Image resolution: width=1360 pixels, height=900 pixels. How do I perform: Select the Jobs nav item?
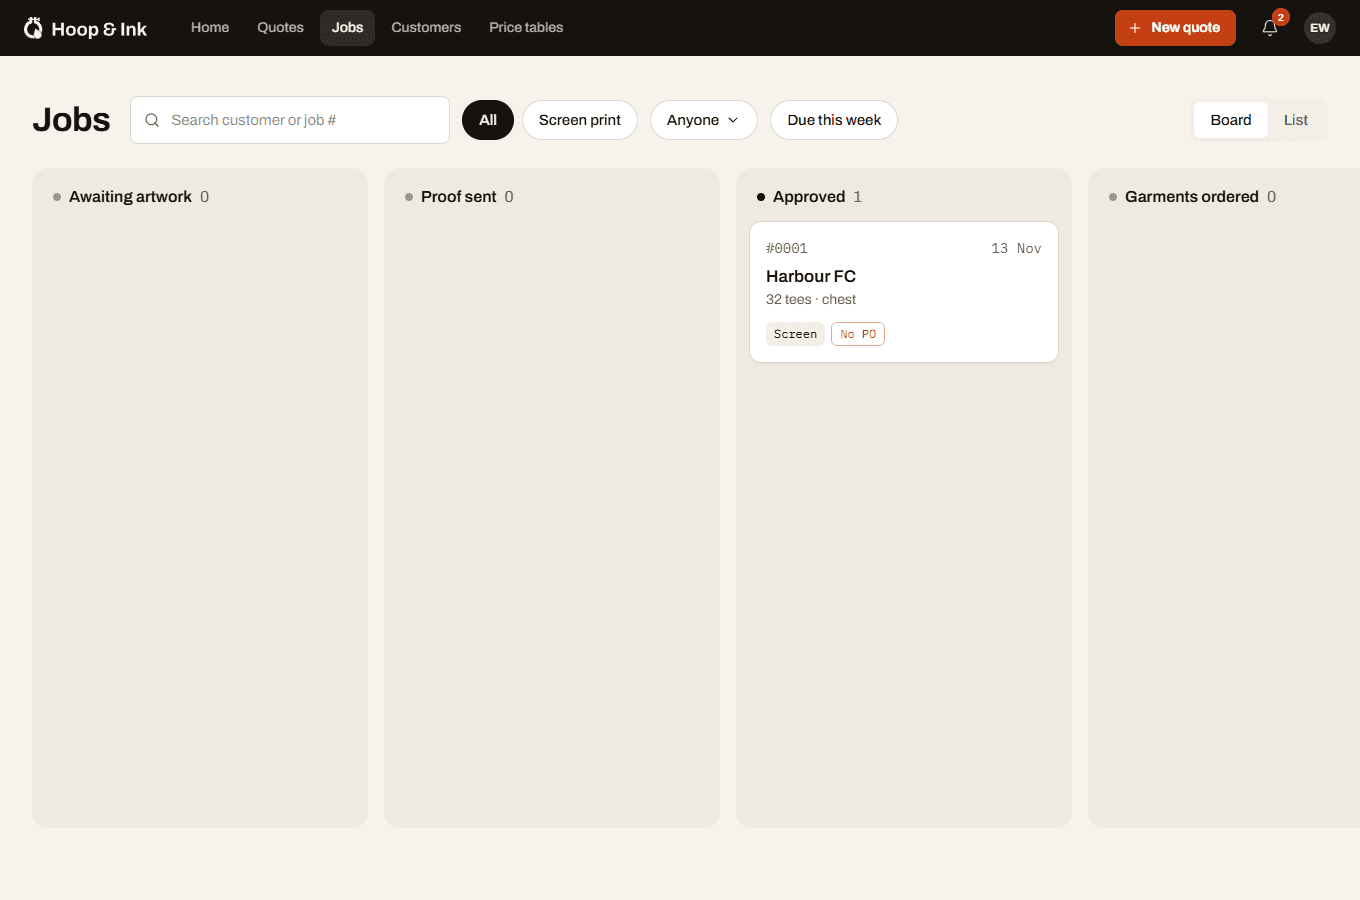(x=347, y=28)
